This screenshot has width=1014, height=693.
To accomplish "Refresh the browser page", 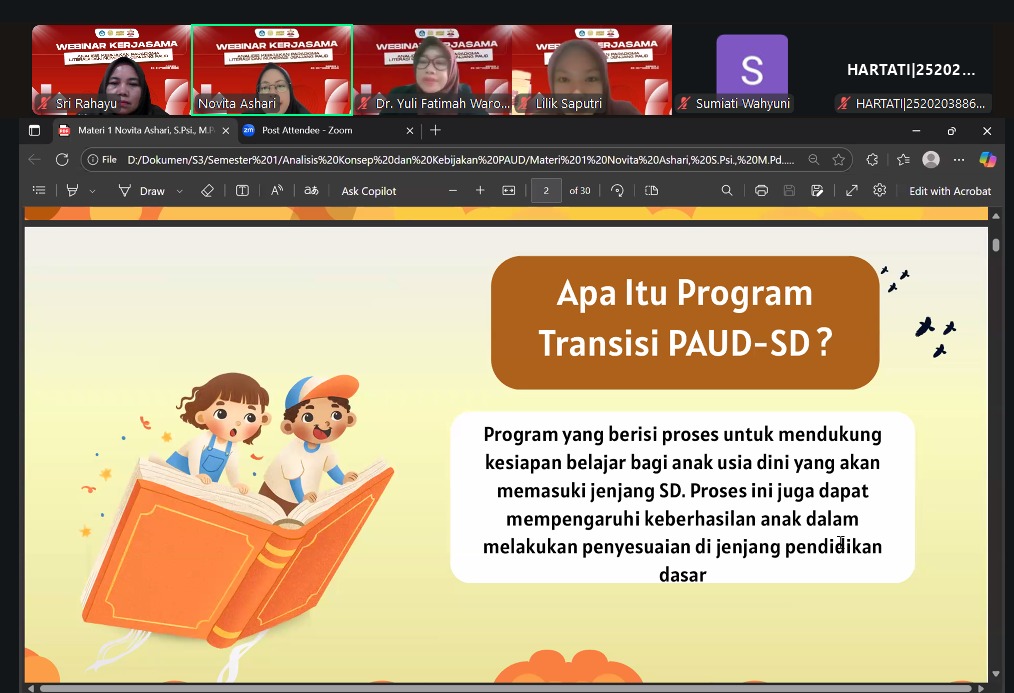I will [x=62, y=160].
